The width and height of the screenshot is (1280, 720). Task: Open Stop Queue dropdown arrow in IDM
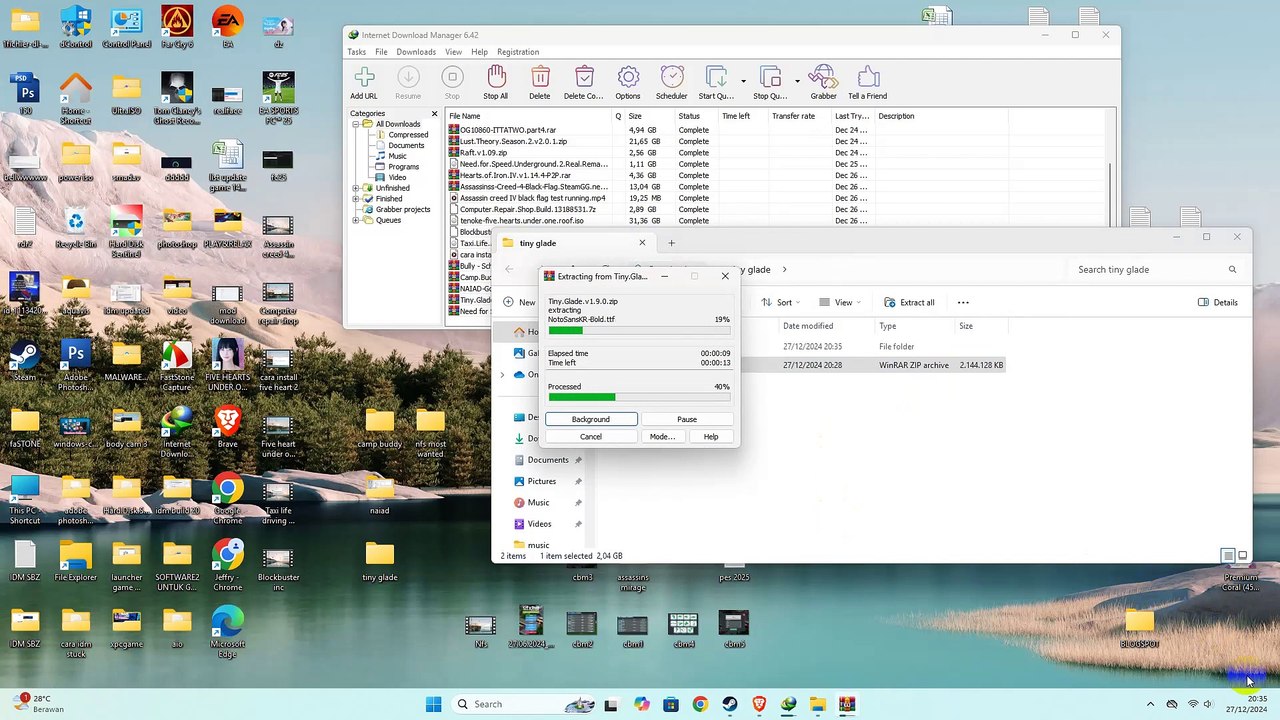click(797, 81)
